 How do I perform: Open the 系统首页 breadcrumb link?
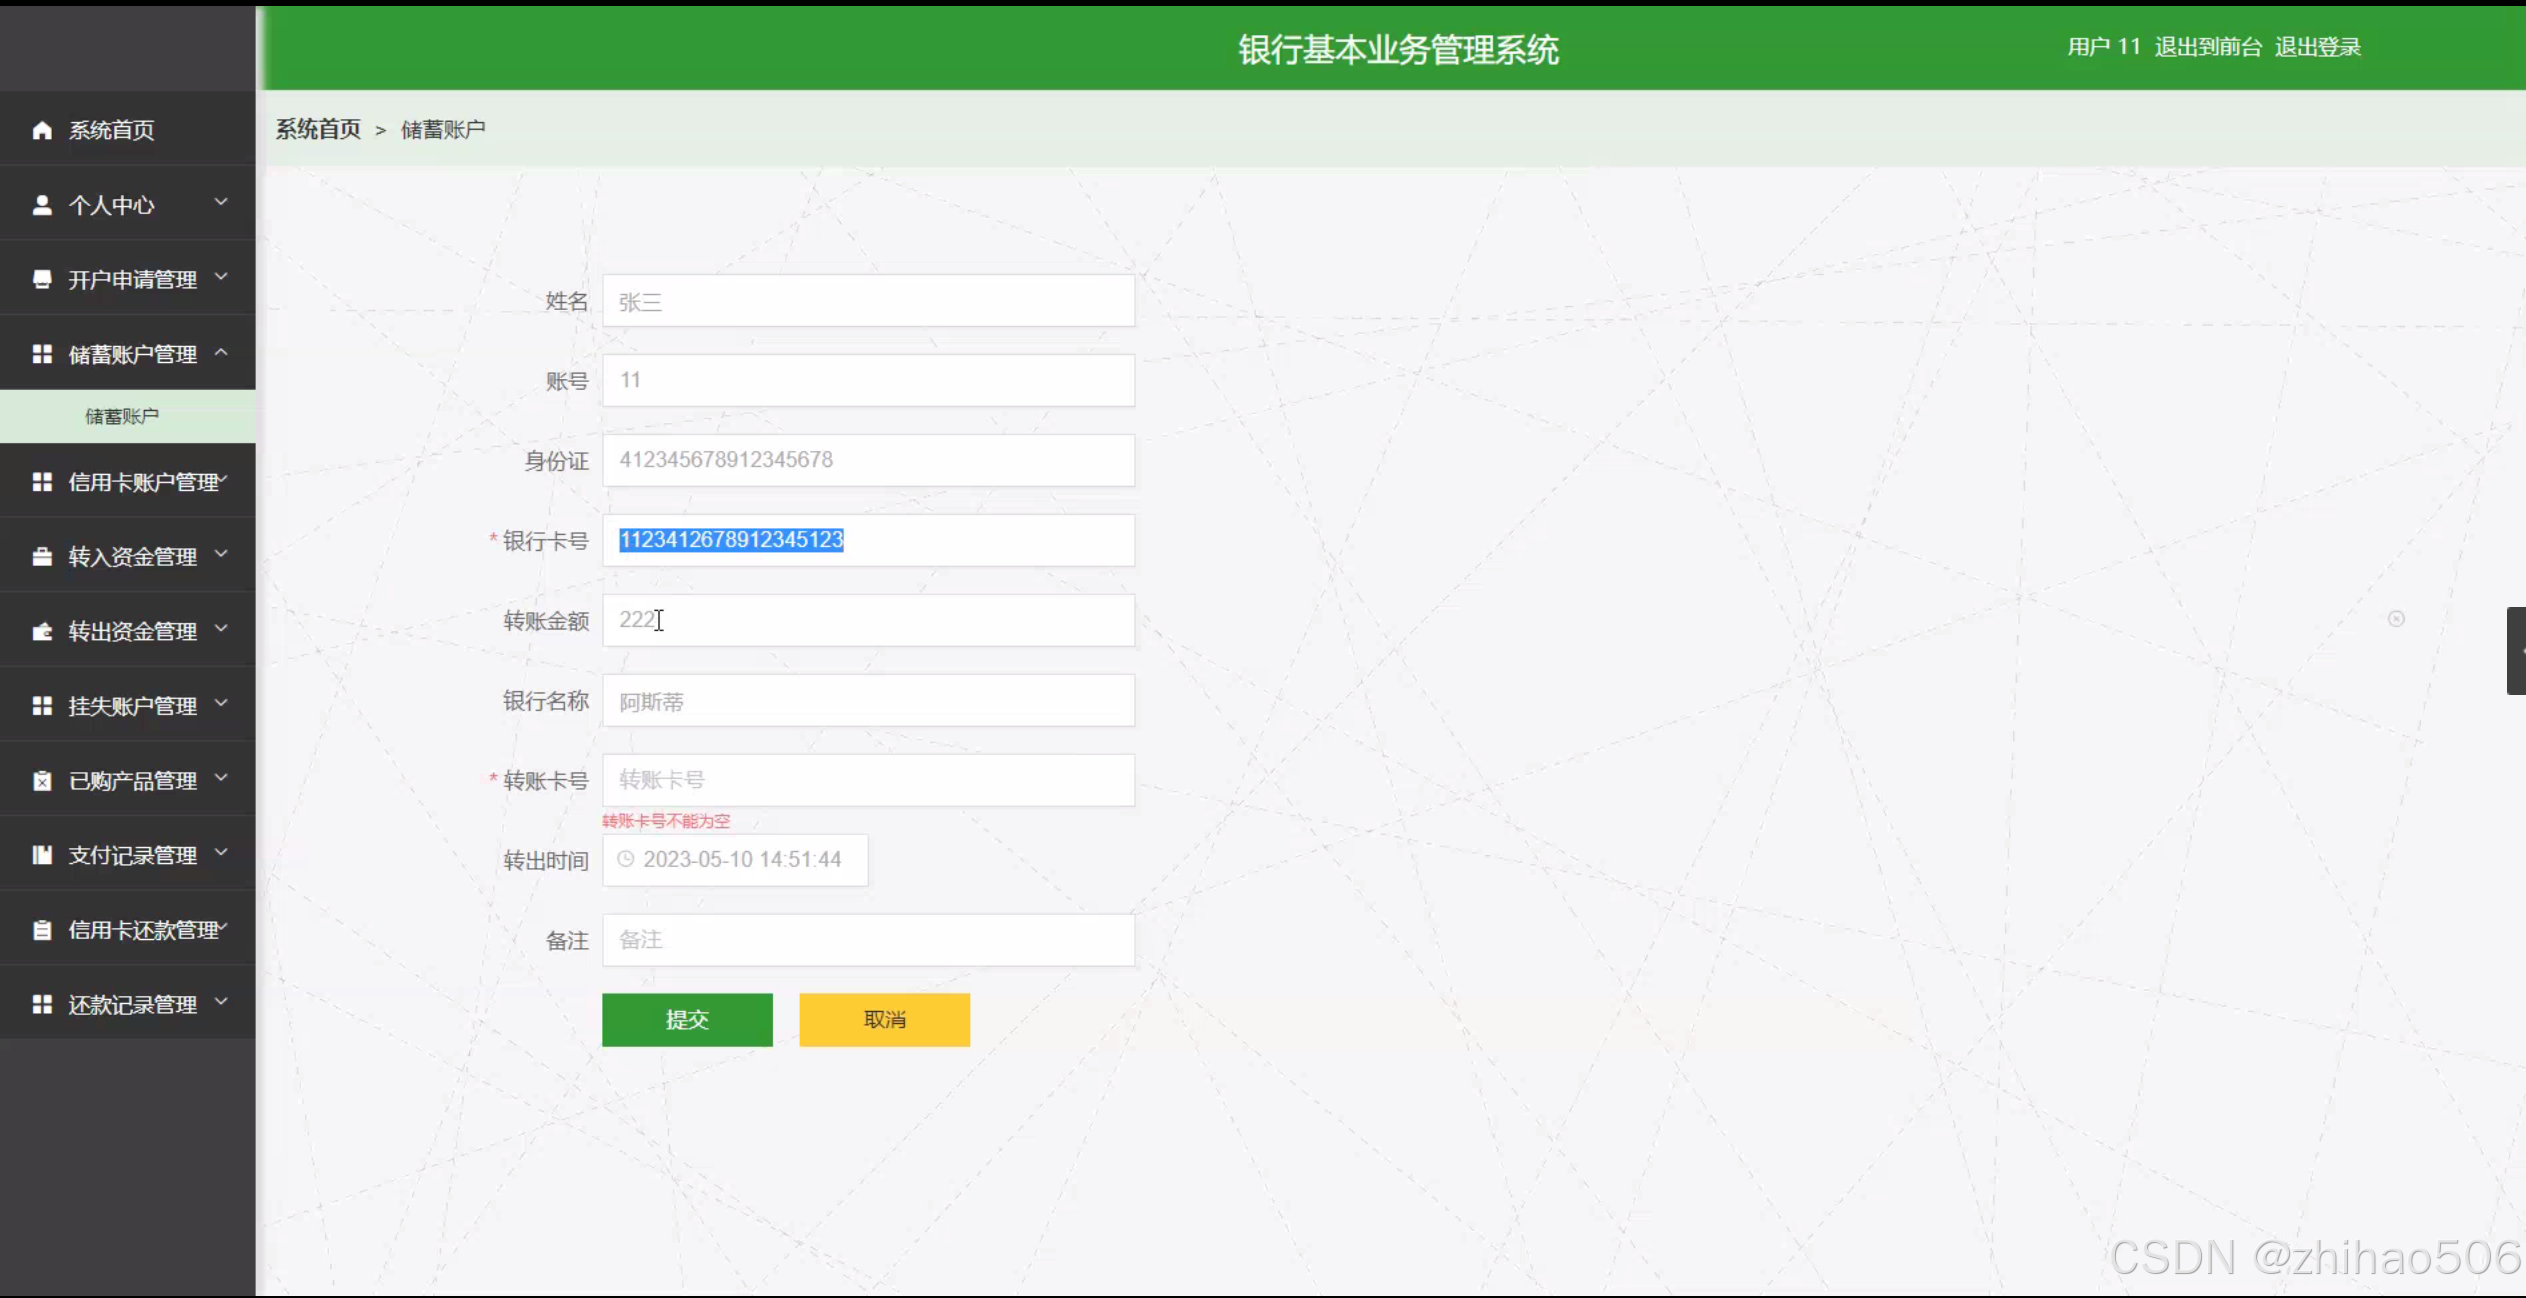[x=318, y=129]
